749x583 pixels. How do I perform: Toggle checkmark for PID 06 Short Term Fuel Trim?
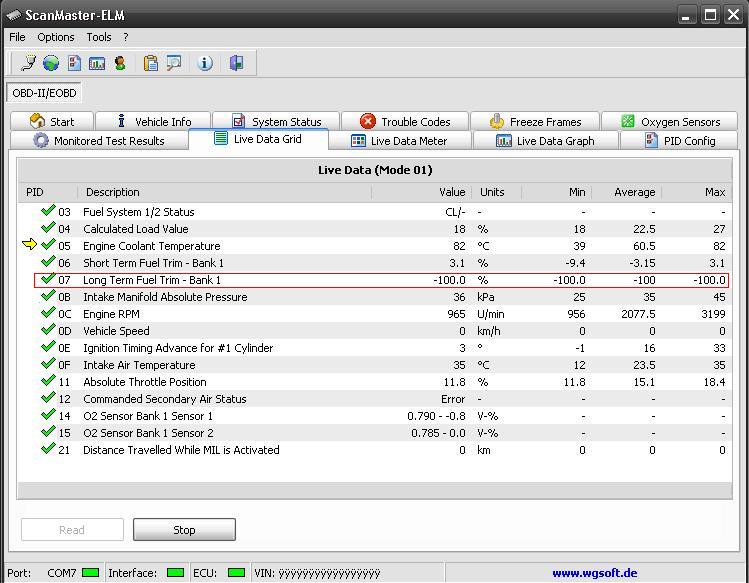coord(48,261)
